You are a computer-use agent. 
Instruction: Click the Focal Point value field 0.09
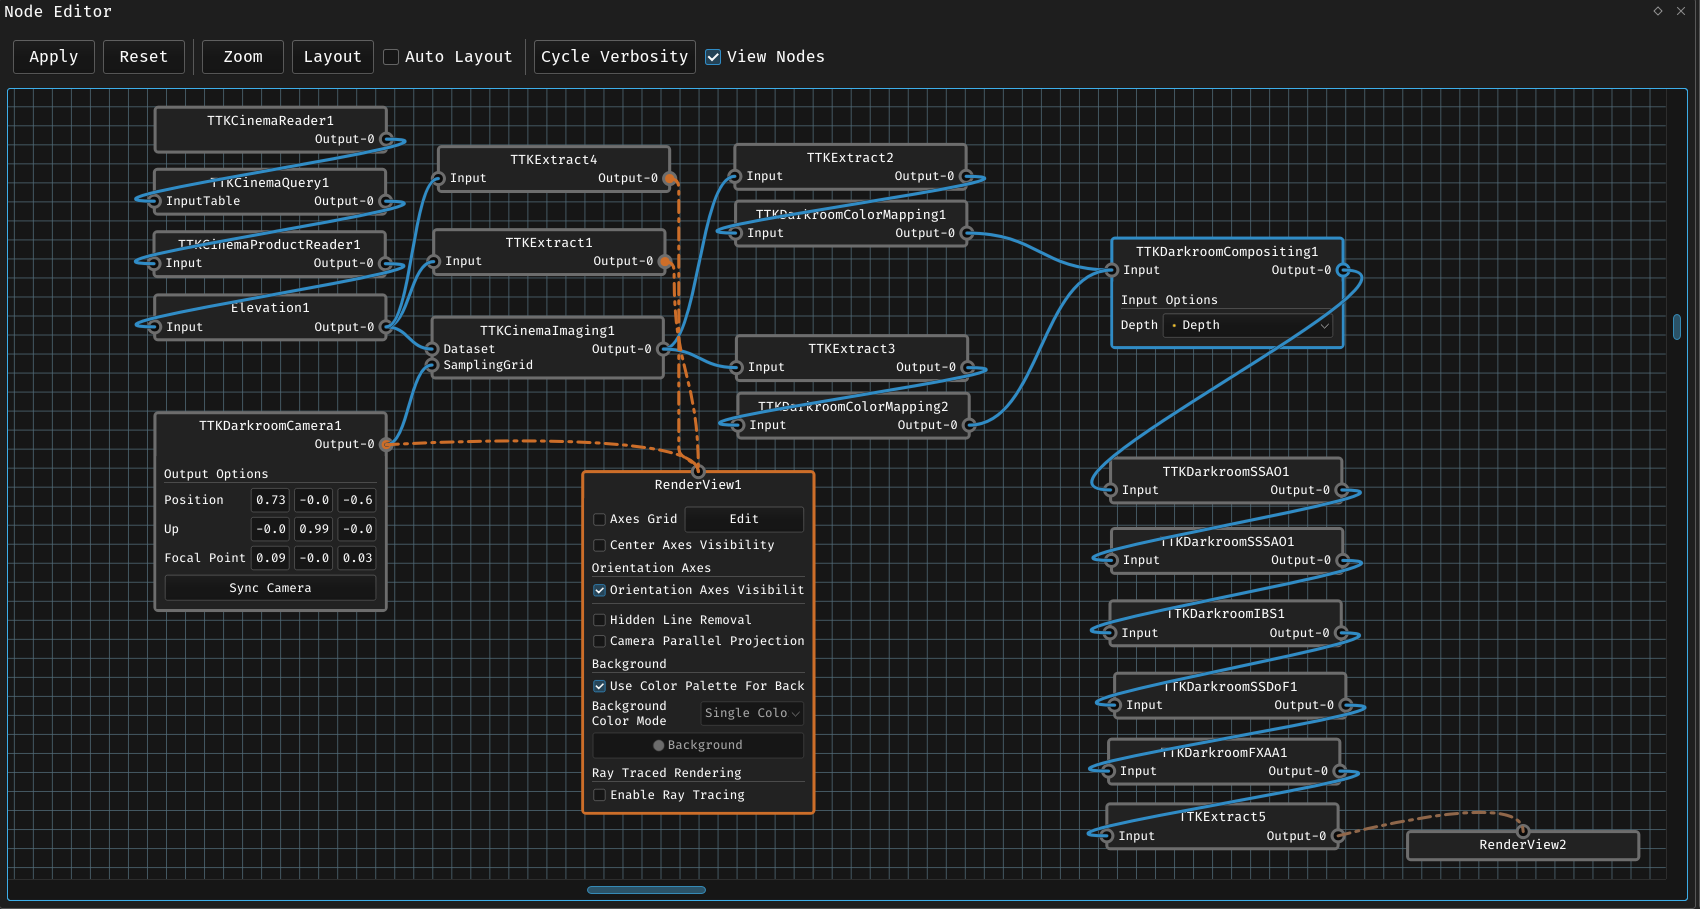pos(270,558)
